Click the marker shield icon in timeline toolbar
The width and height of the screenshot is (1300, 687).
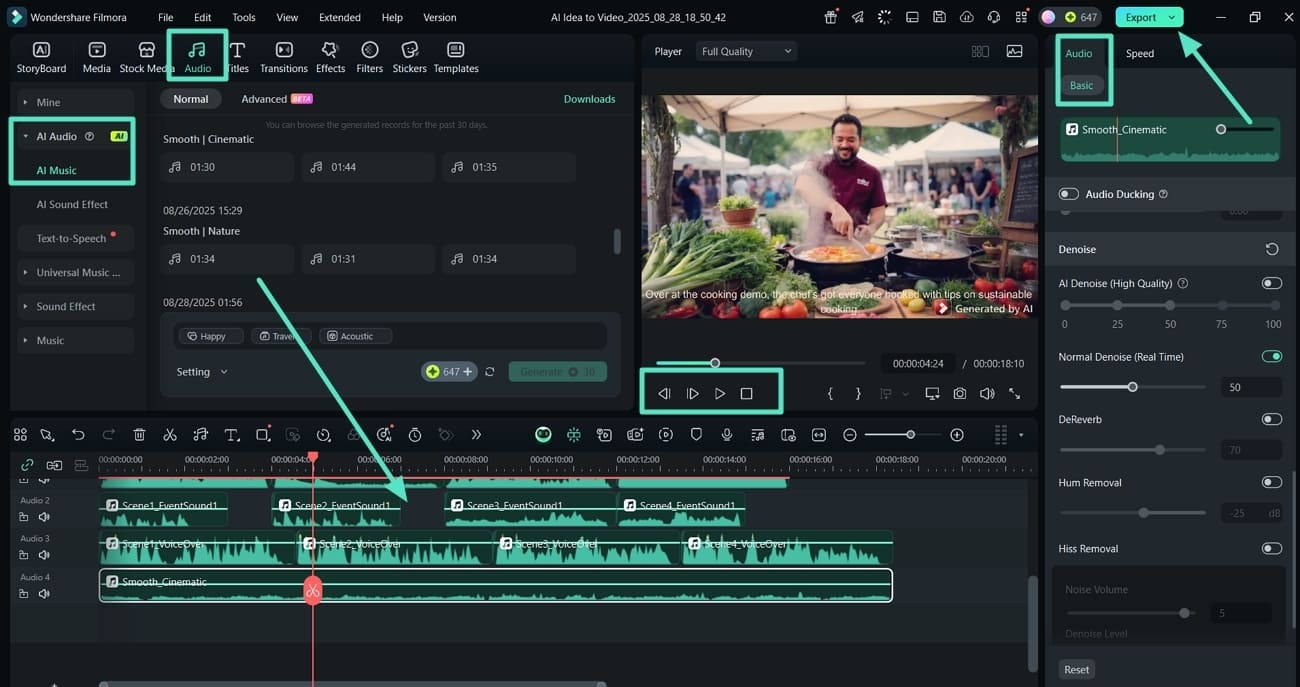pos(696,435)
